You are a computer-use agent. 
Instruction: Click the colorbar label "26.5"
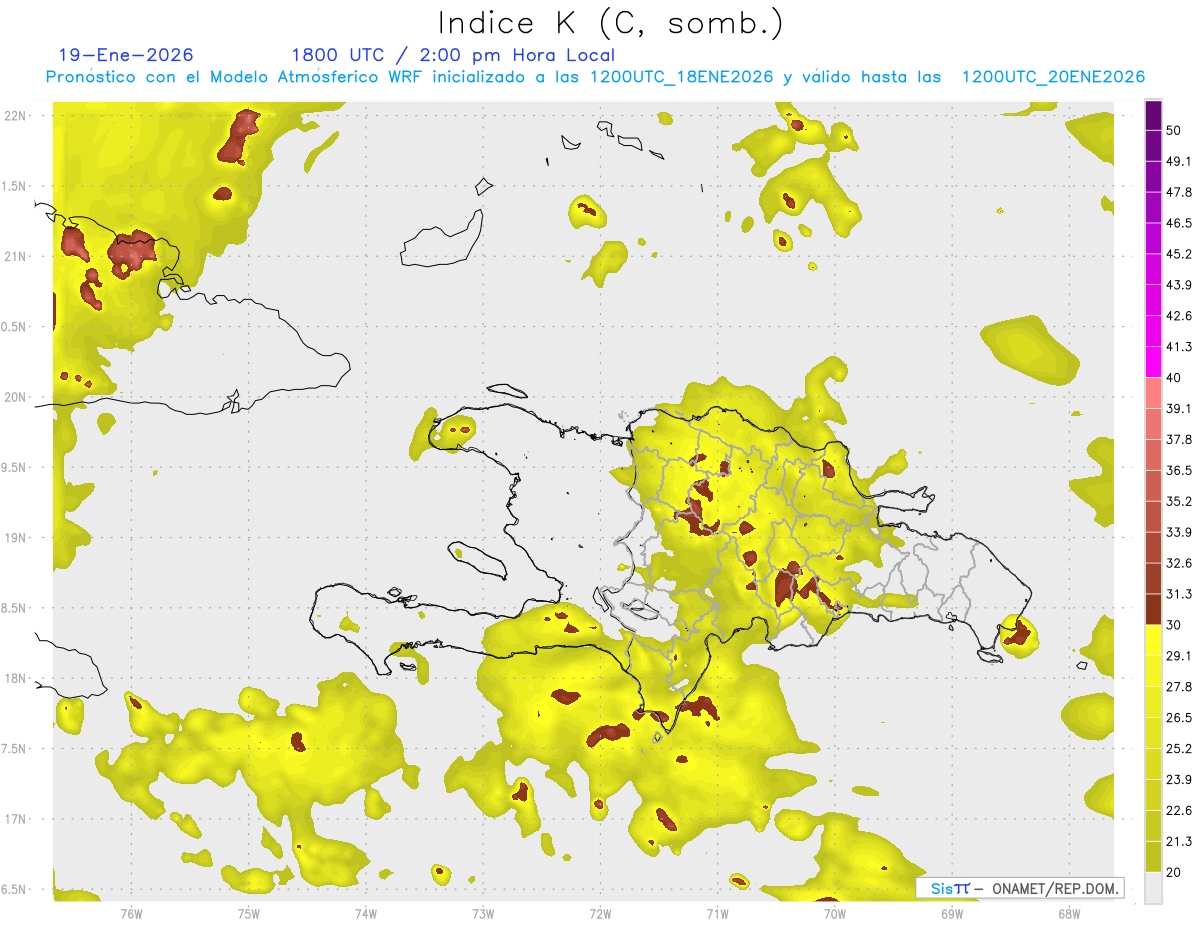[1179, 718]
